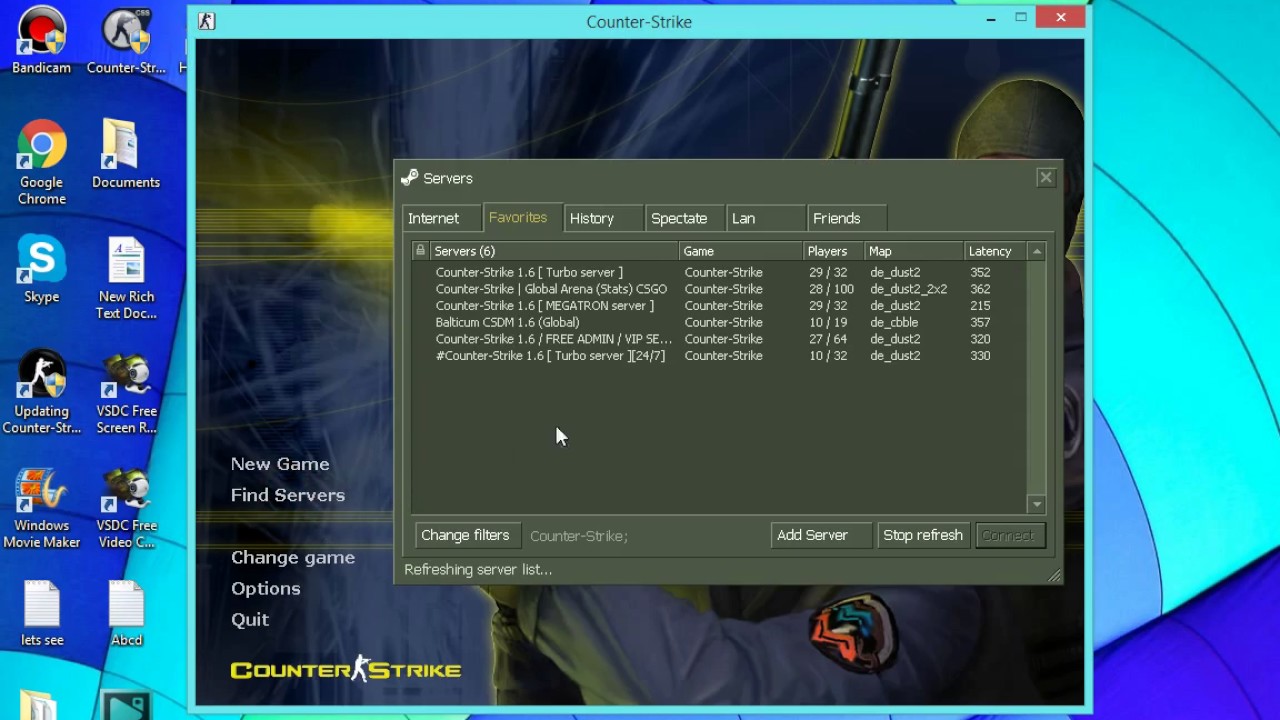
Task: Sort the list by Latency column
Action: coord(995,251)
